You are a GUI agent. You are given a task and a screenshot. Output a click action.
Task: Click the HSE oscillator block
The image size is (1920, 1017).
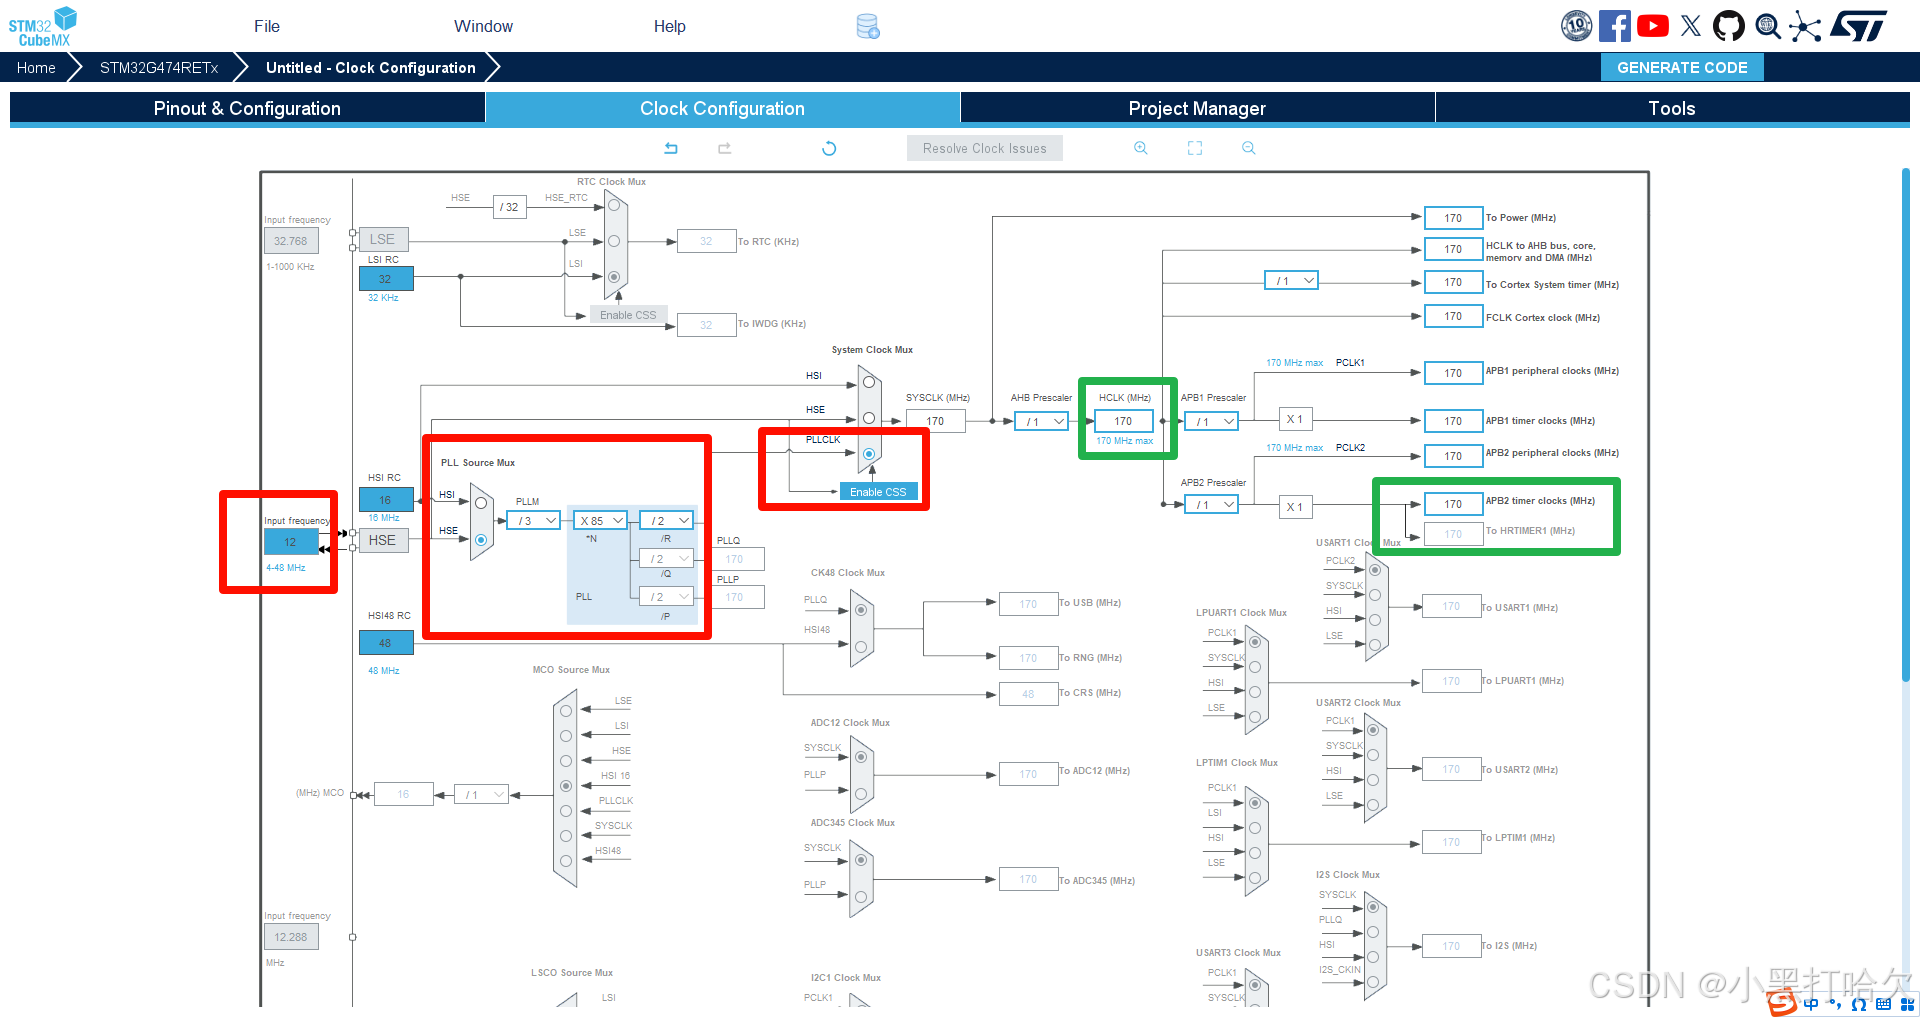point(383,540)
